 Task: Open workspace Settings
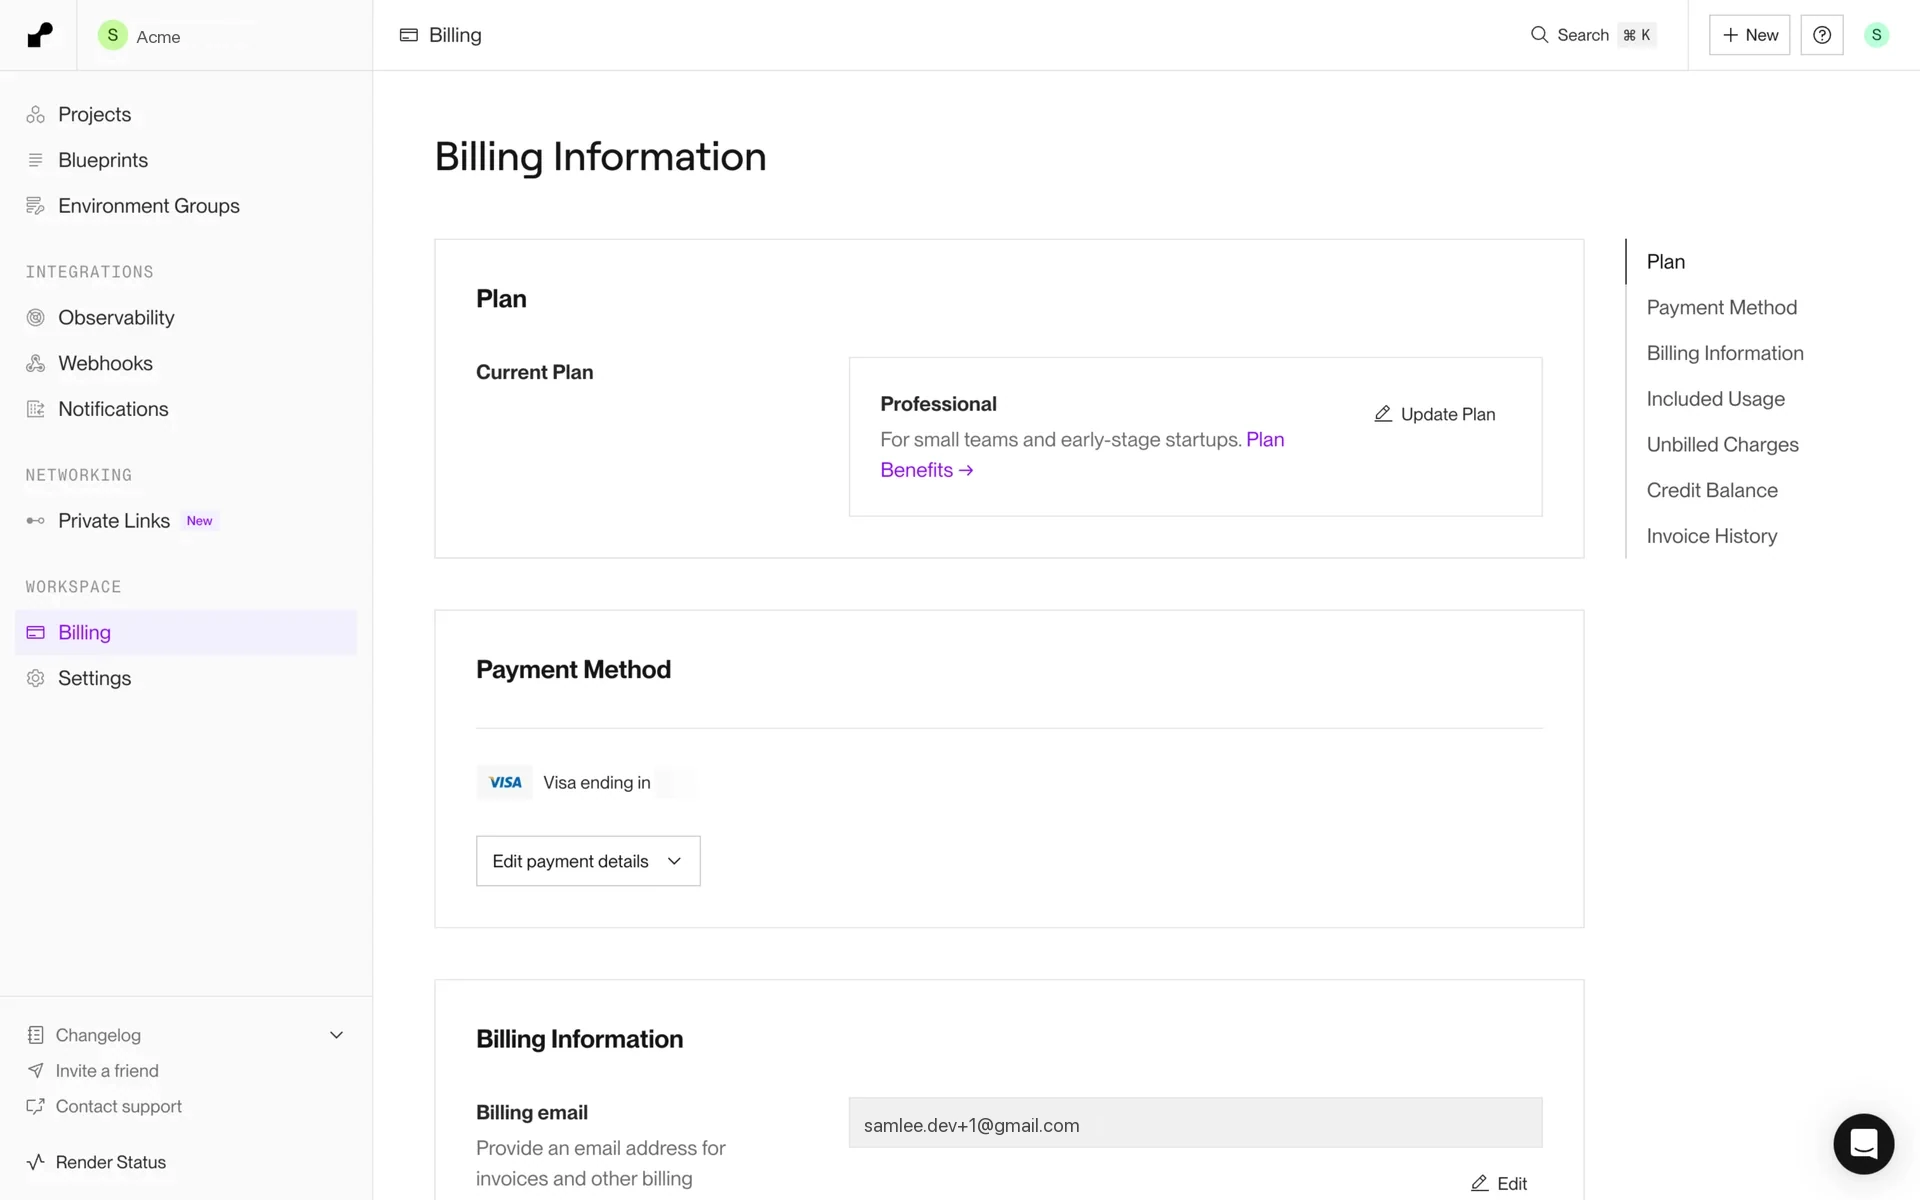(94, 678)
